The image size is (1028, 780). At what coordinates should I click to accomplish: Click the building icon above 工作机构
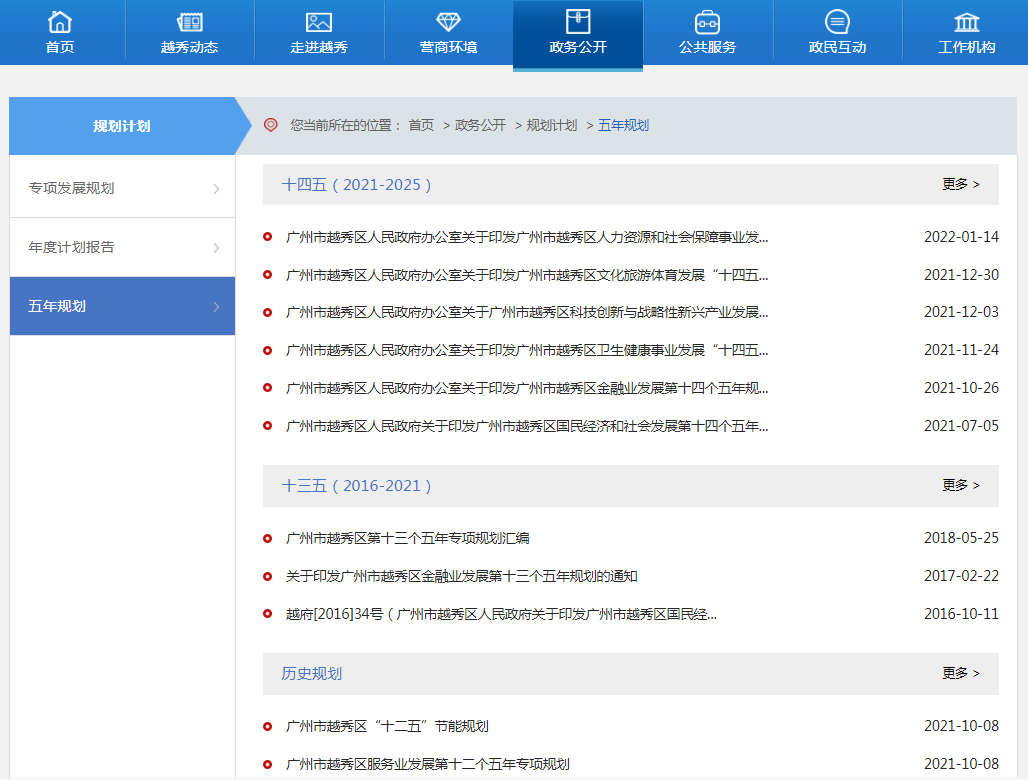click(x=967, y=21)
